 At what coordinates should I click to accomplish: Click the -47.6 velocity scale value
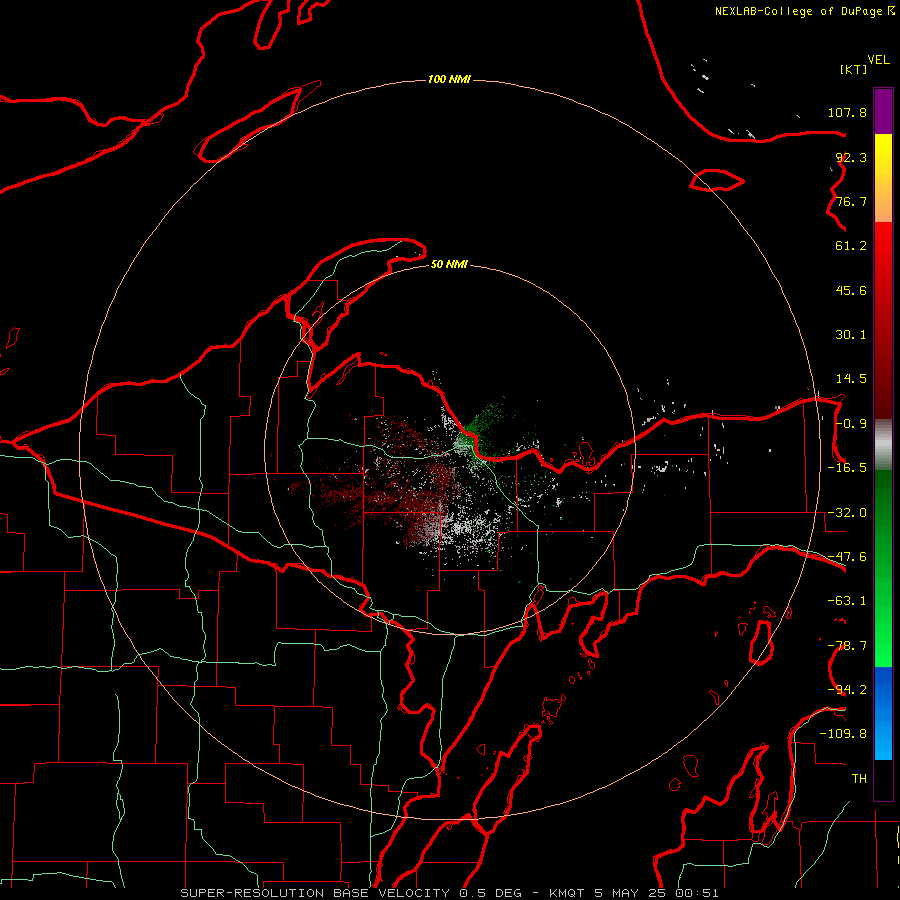coord(847,557)
